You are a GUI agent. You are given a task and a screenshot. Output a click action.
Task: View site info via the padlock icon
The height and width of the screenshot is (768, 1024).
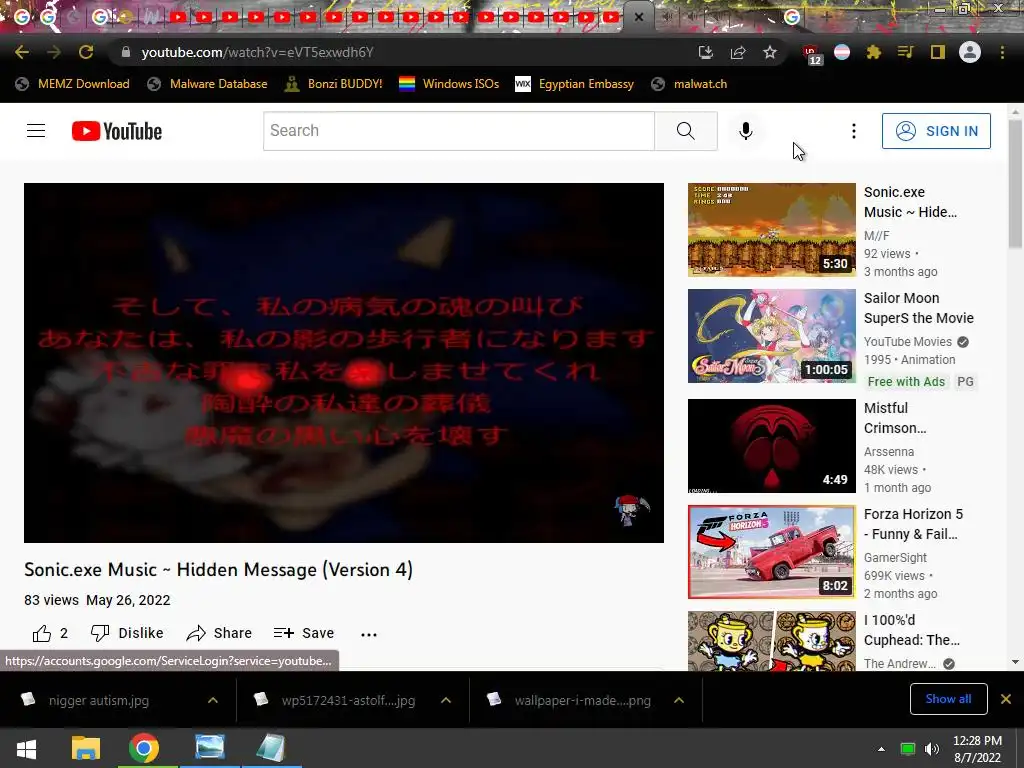point(126,52)
